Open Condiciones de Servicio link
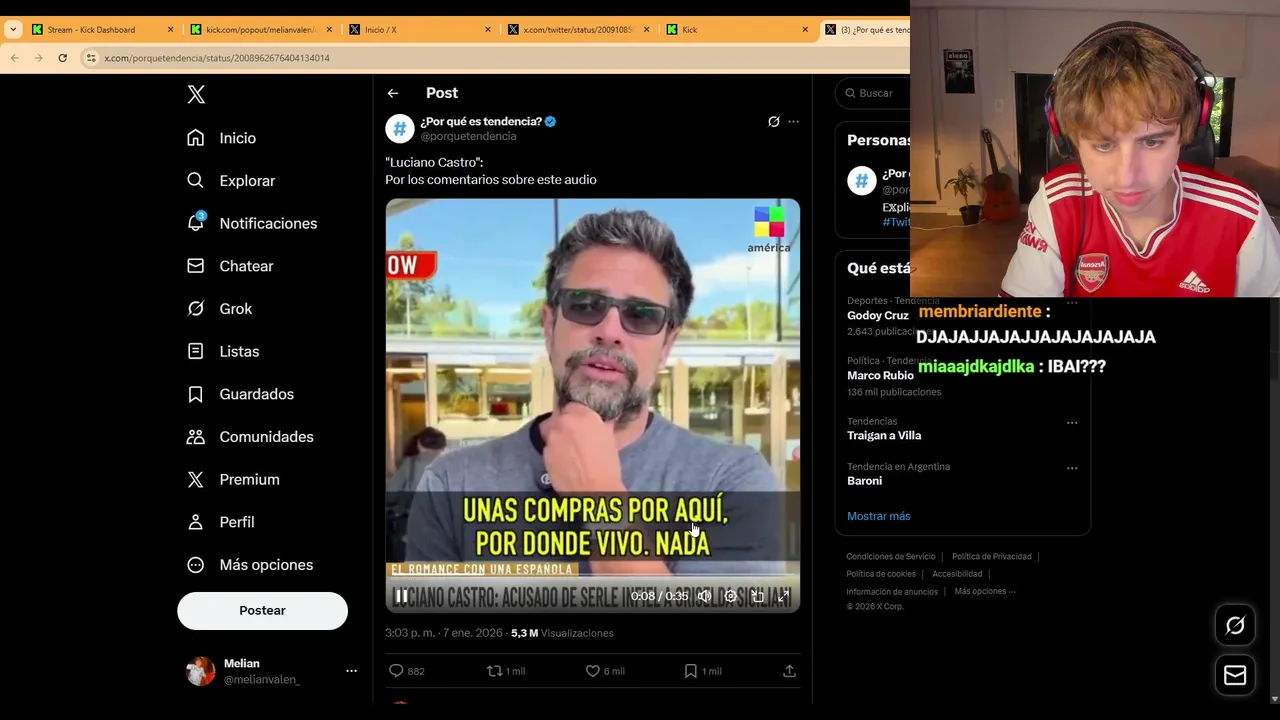Viewport: 1280px width, 720px height. pyautogui.click(x=891, y=556)
